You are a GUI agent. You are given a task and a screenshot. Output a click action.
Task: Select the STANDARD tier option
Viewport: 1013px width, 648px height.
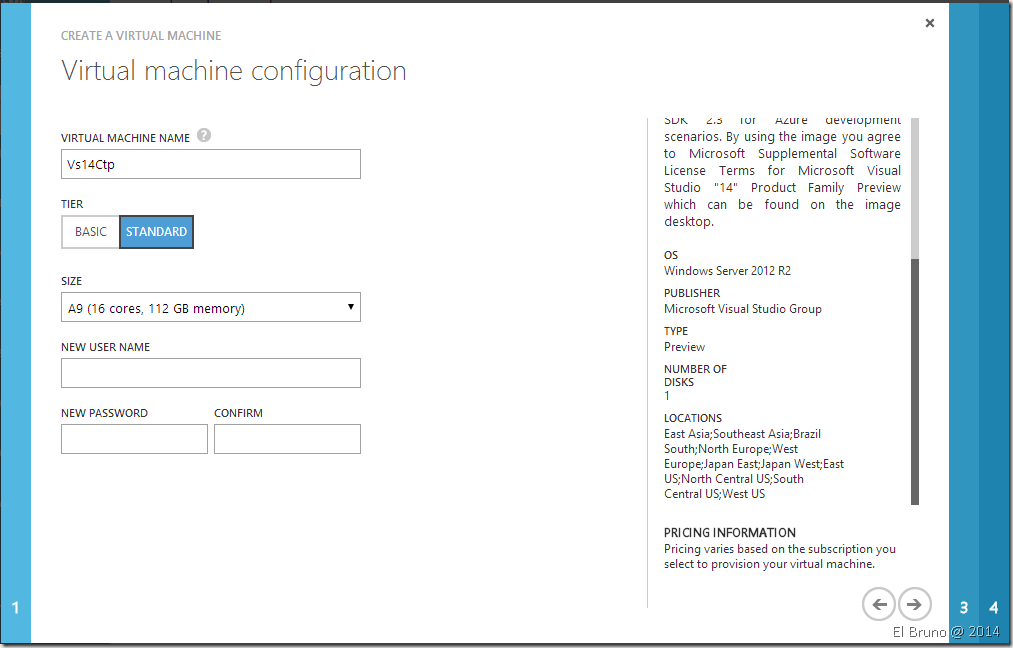(156, 232)
